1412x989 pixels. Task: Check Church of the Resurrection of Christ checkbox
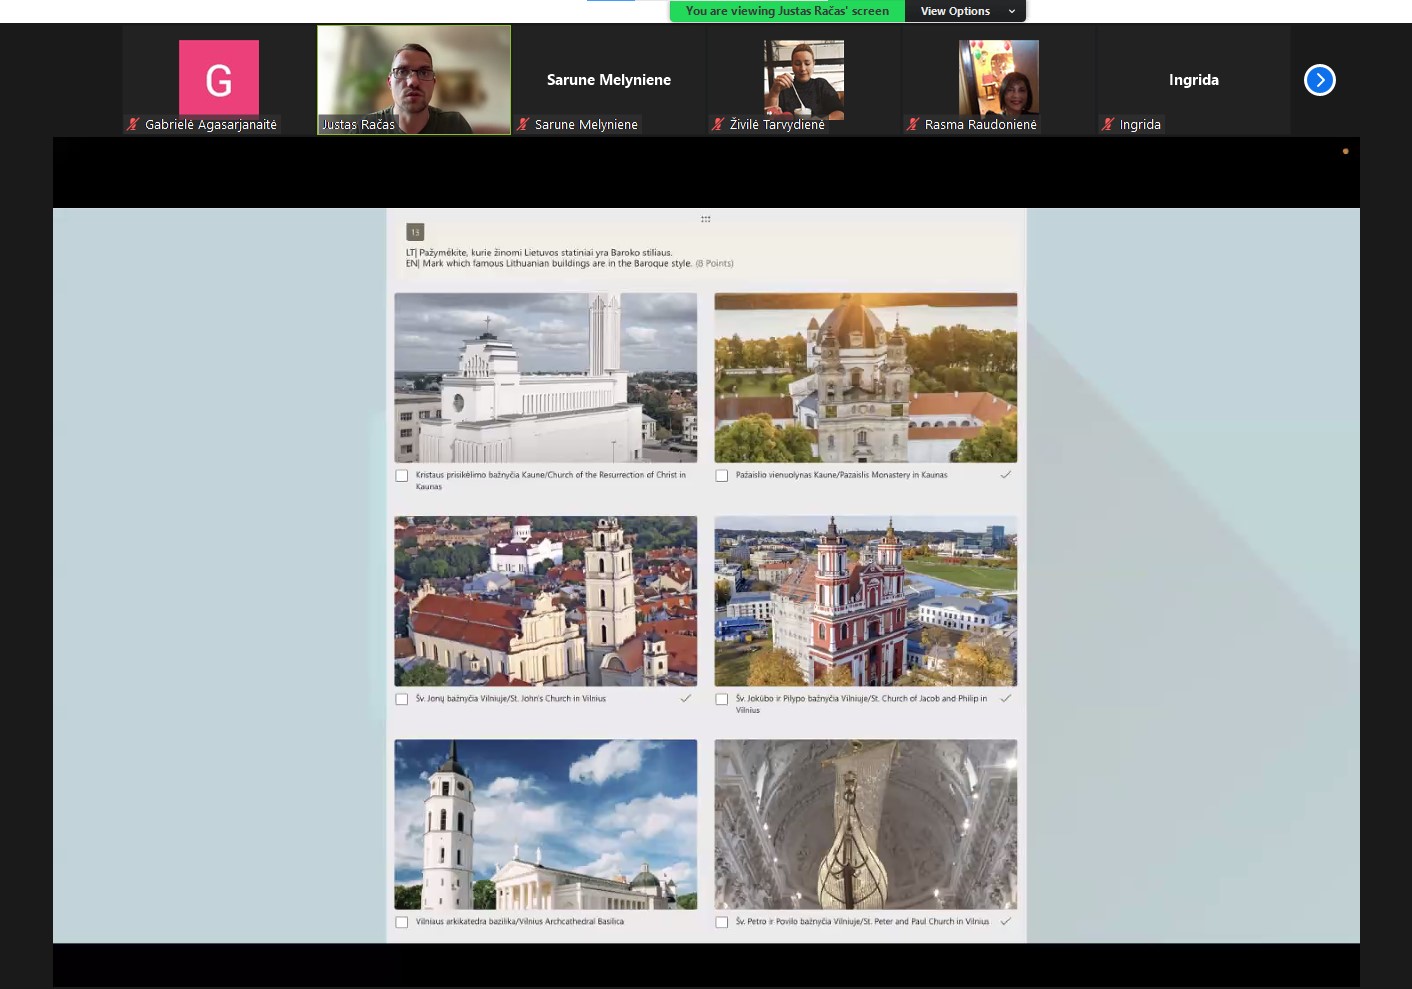tap(402, 476)
